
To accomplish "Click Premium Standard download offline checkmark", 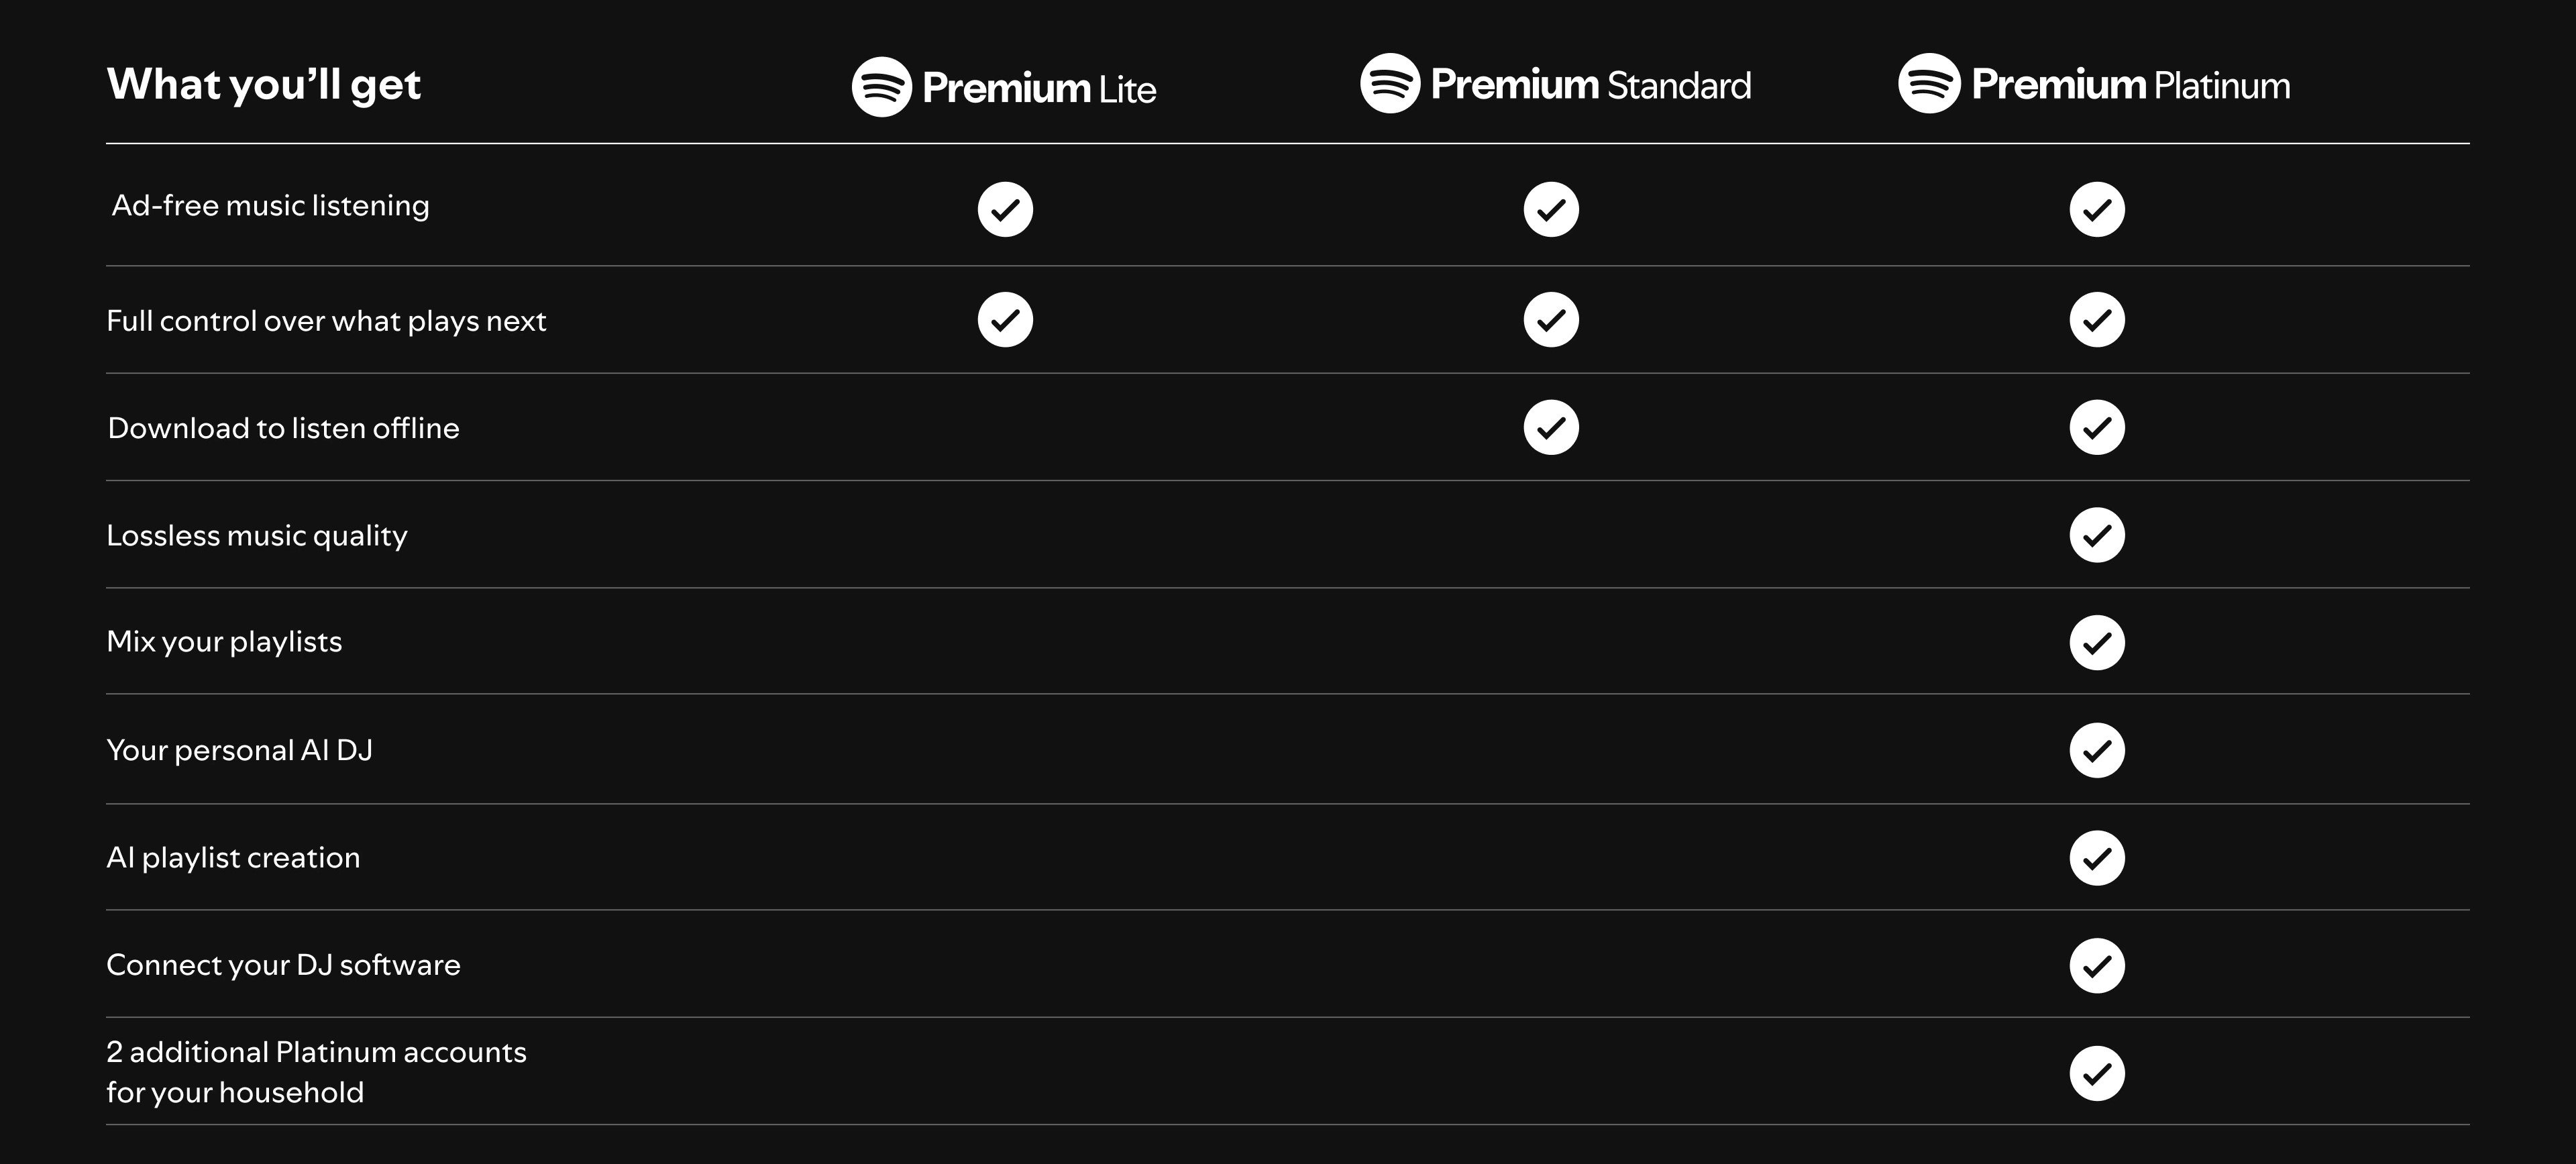I will click(x=1551, y=428).
